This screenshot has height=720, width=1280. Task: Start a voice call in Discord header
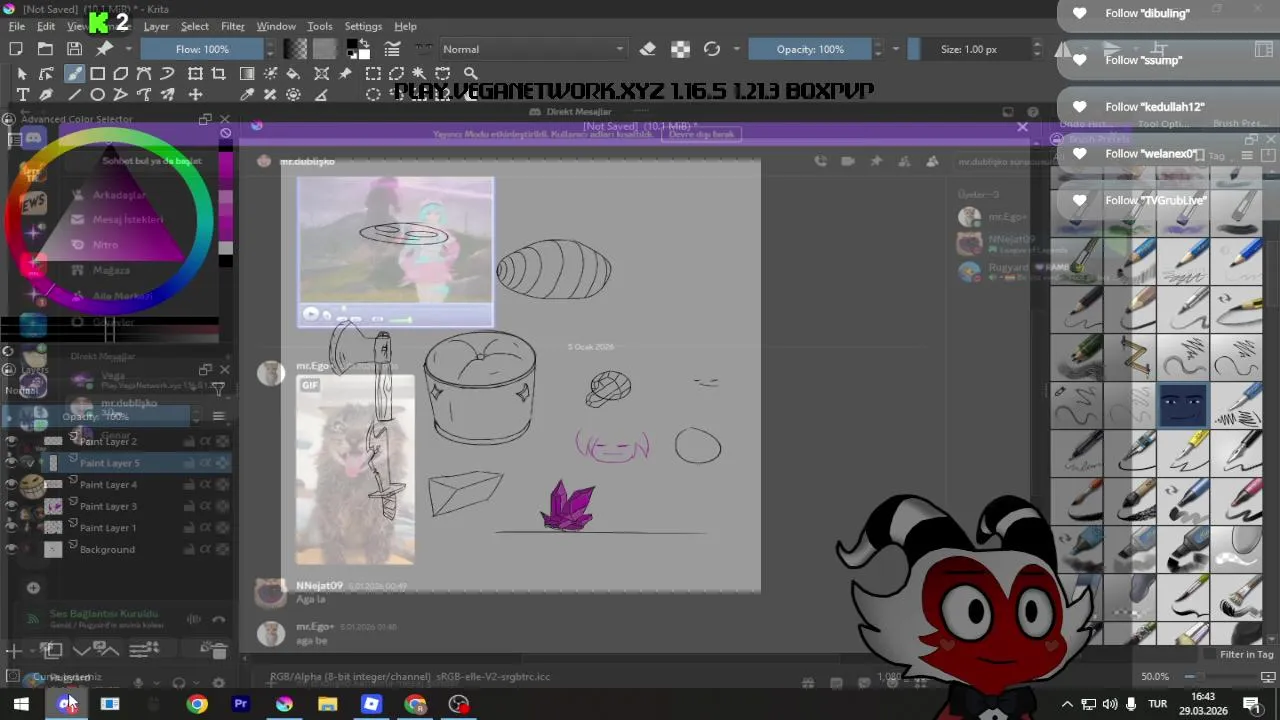820,161
